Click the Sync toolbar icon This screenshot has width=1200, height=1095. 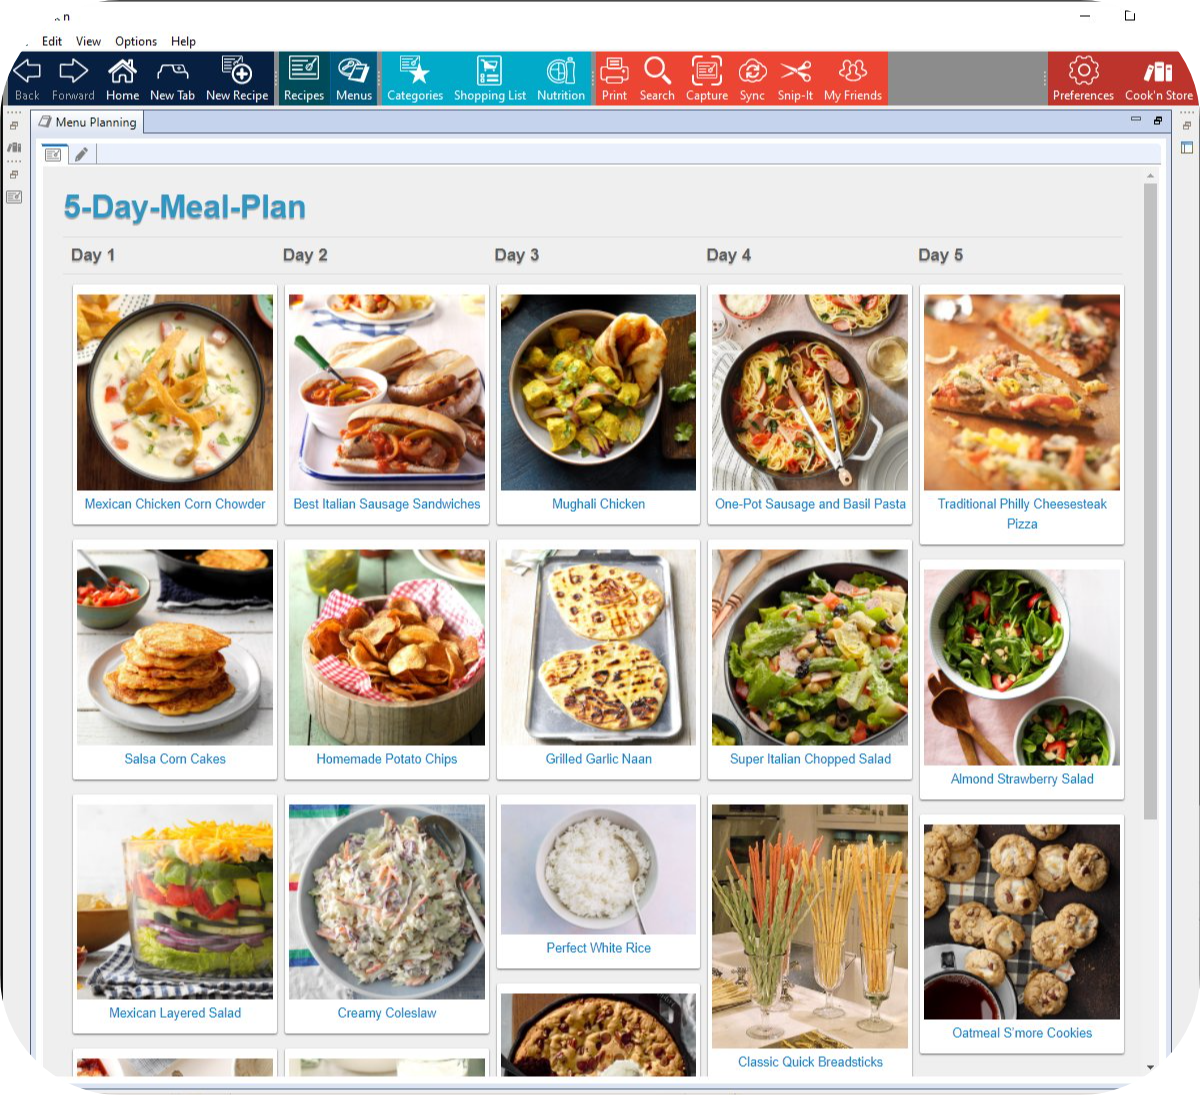click(x=752, y=79)
